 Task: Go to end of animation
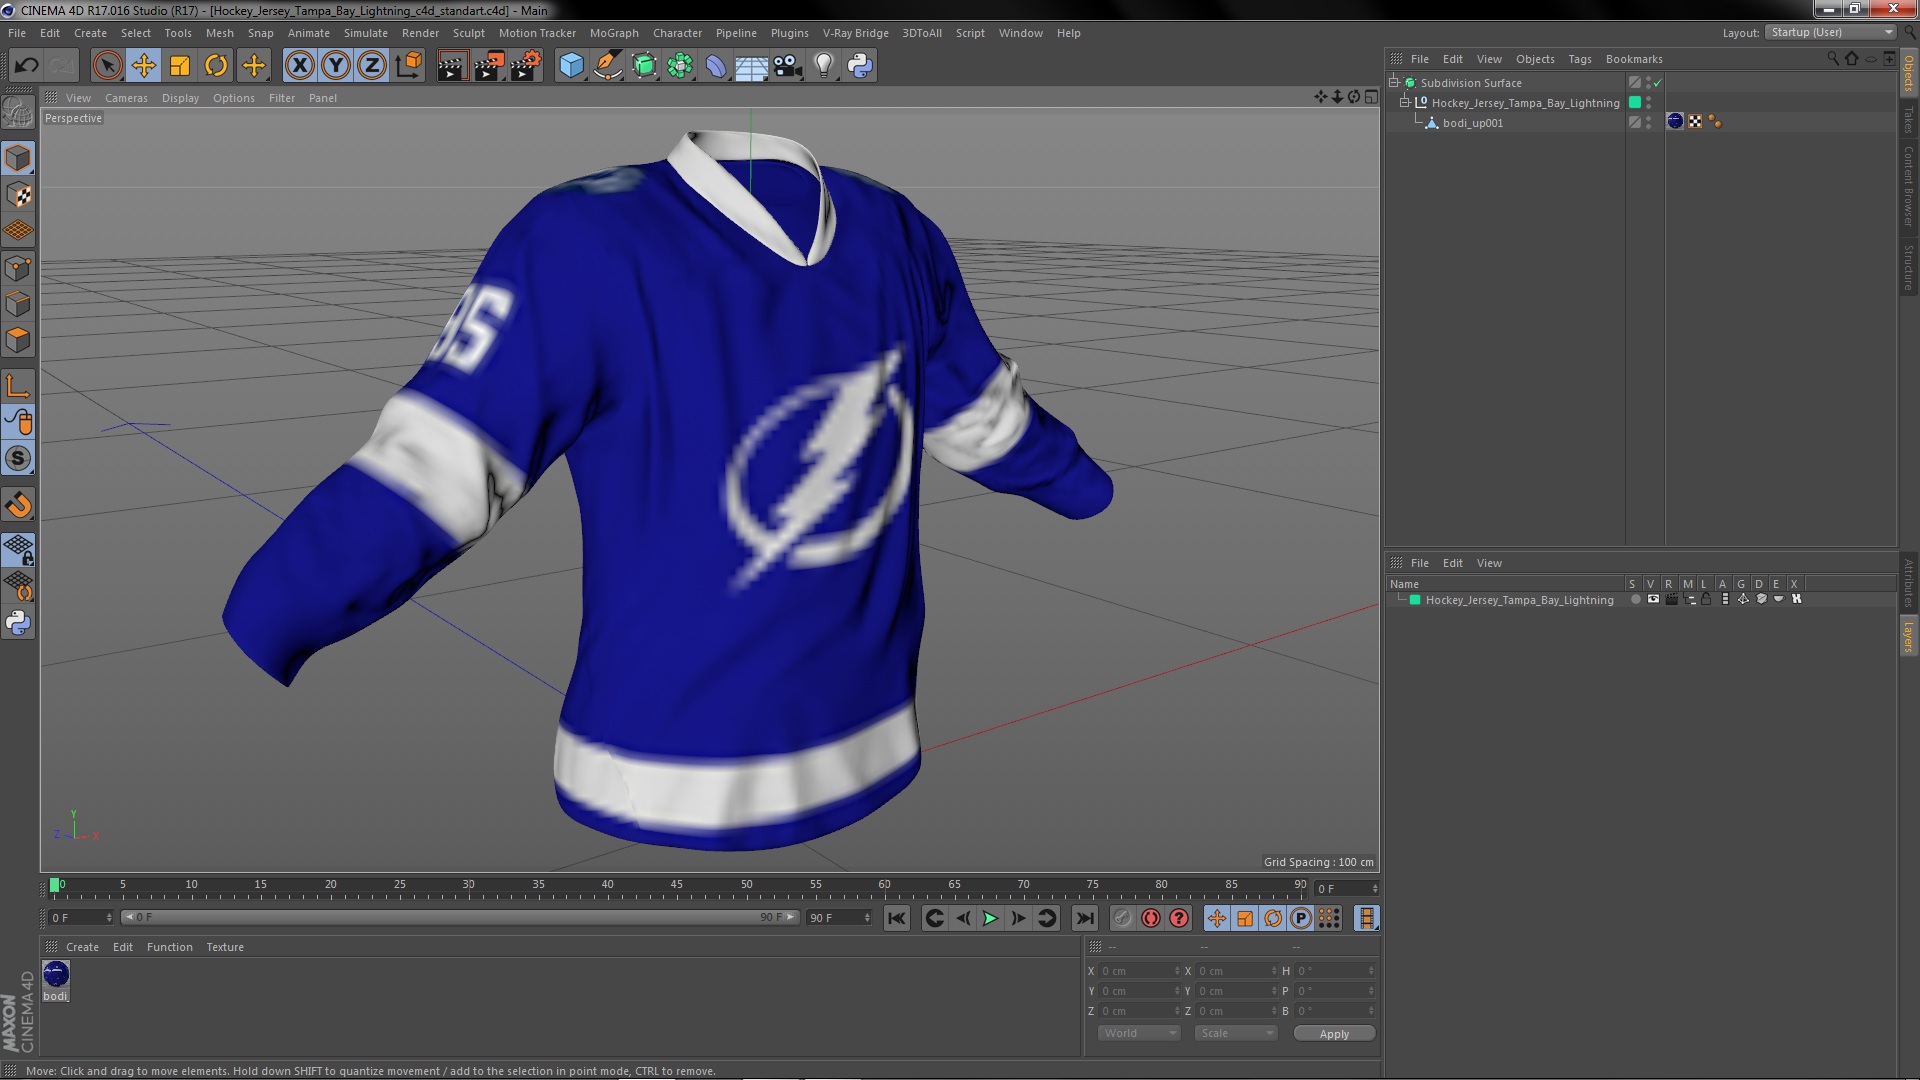[x=1084, y=918]
